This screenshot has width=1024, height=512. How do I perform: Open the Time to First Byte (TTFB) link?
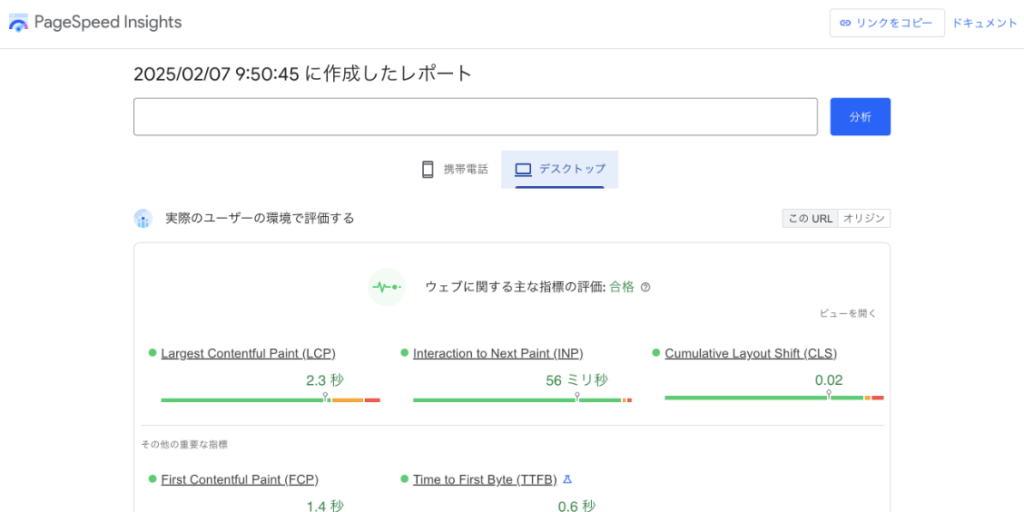485,479
